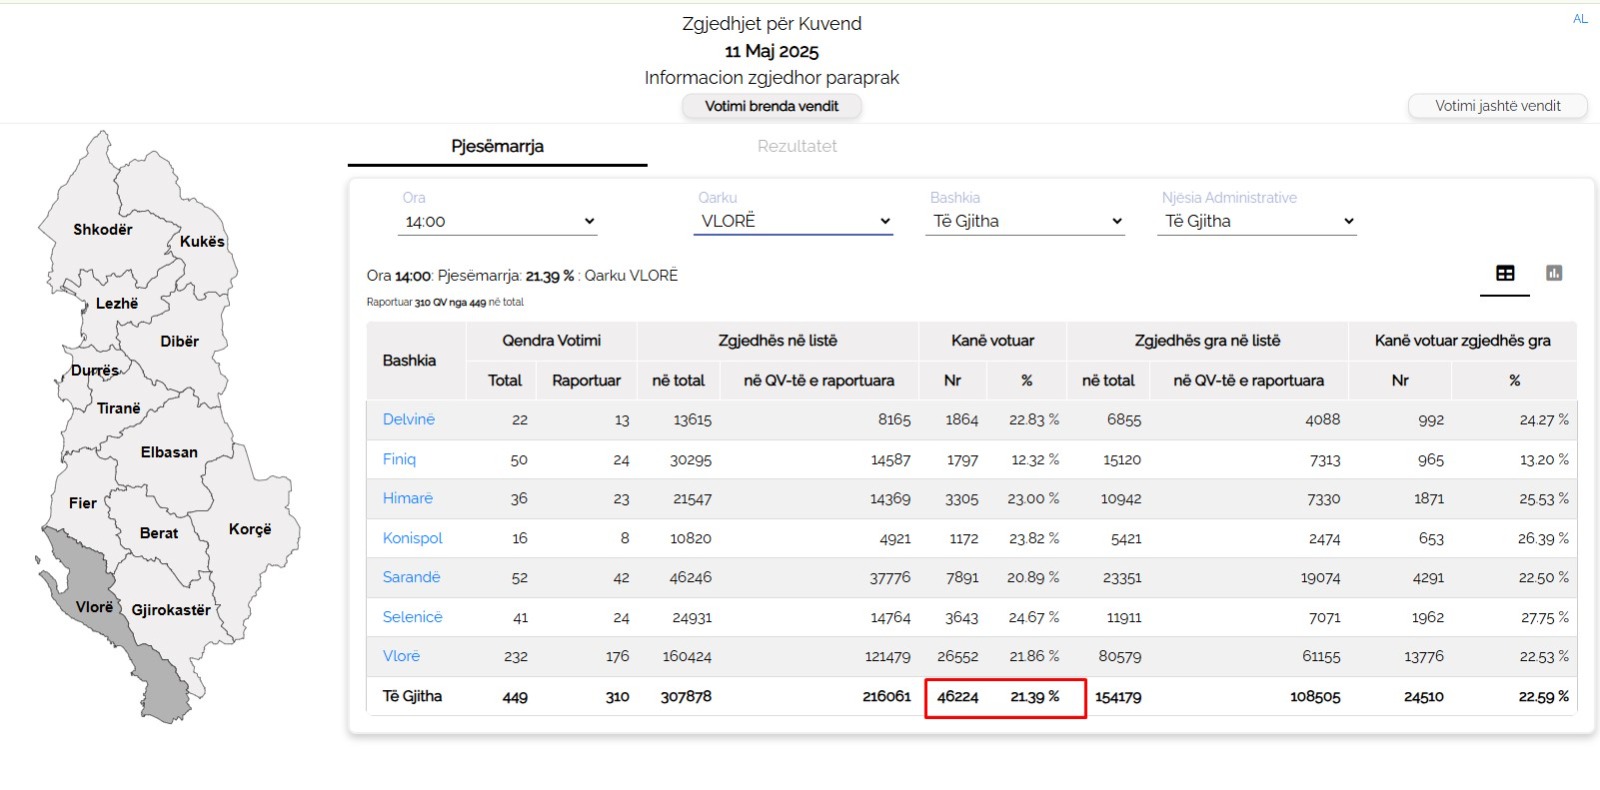The image size is (1600, 790).
Task: Switch to bar chart view icon
Action: [1554, 273]
